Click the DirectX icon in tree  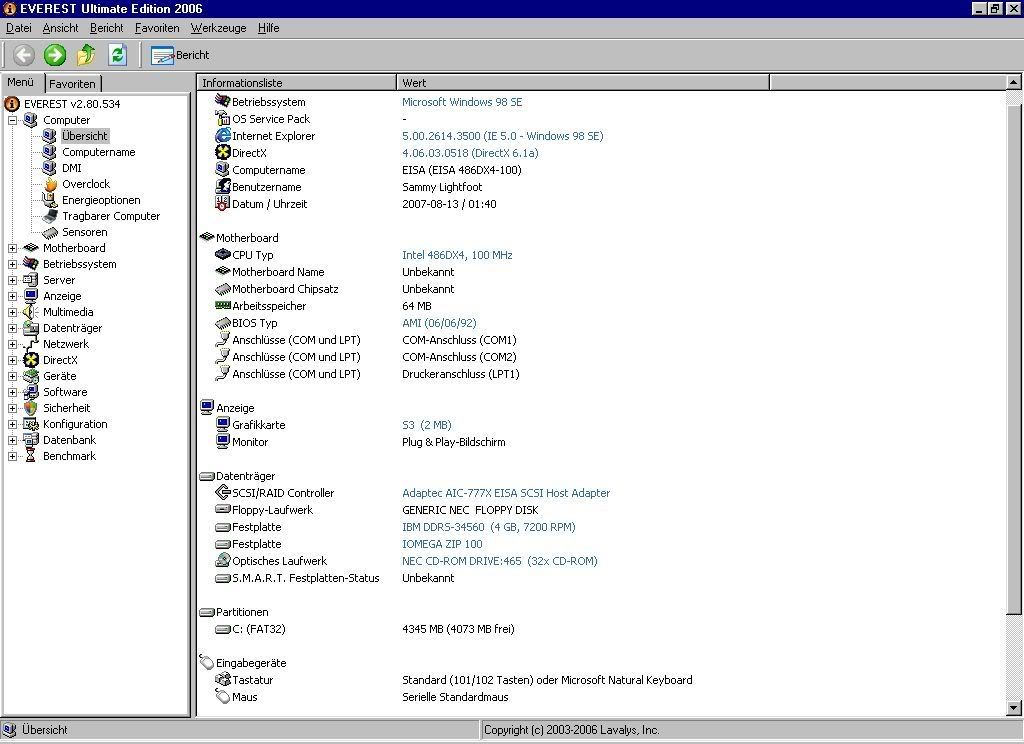pyautogui.click(x=31, y=360)
